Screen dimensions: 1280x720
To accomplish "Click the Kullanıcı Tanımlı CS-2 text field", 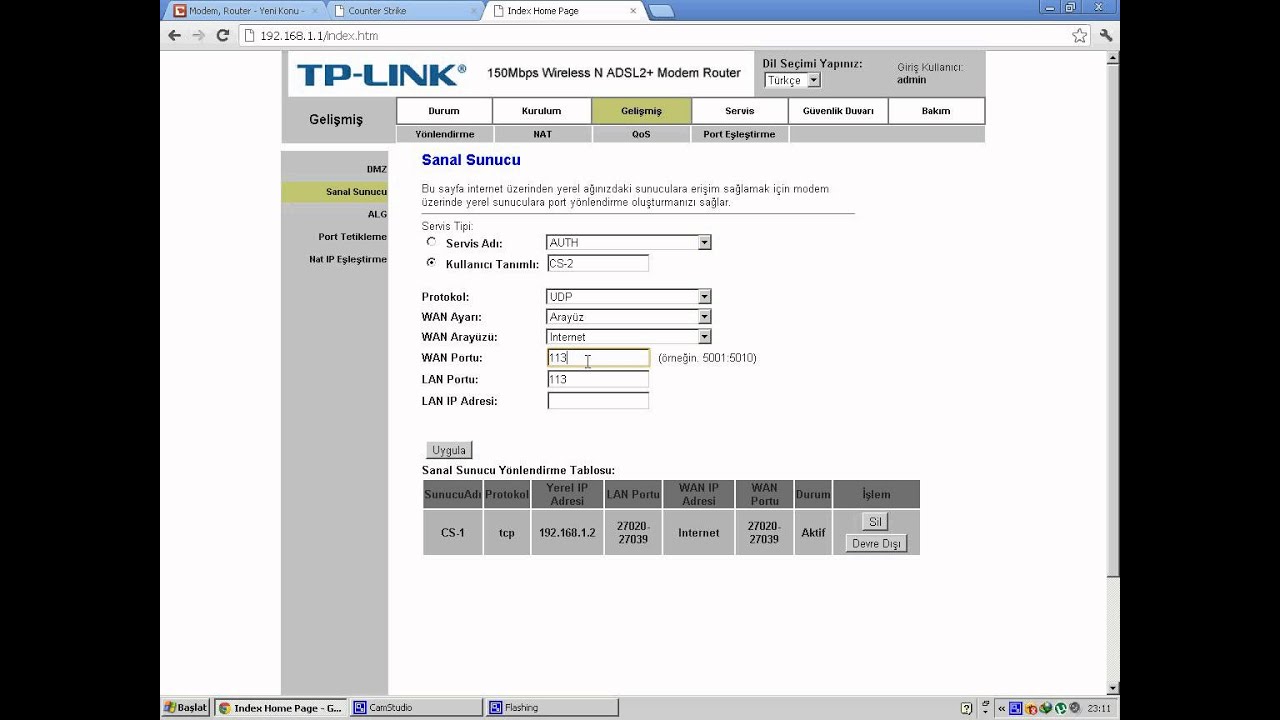I will coord(598,263).
